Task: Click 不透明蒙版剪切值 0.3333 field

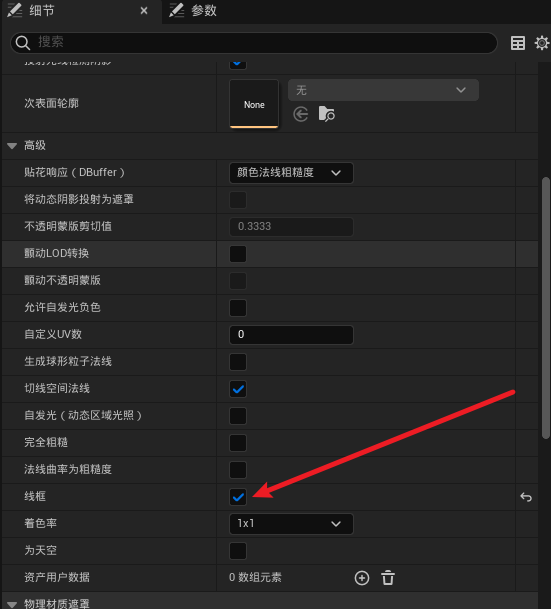Action: click(291, 227)
